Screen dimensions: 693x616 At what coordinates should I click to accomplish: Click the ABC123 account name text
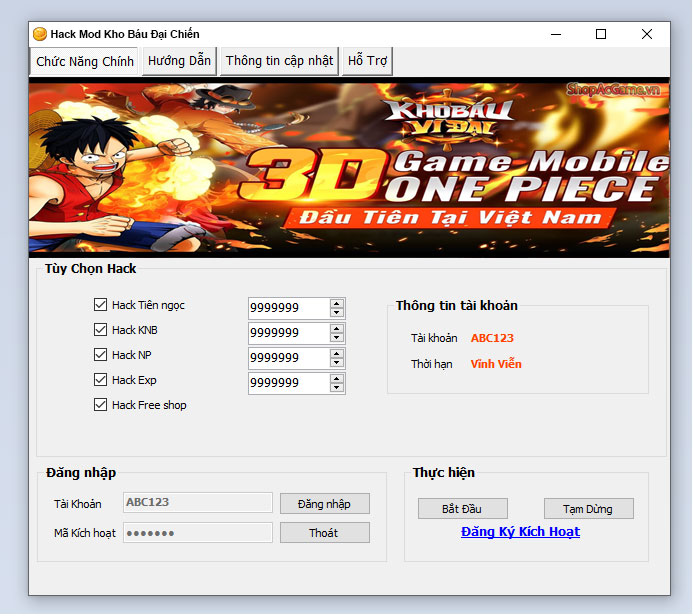tap(492, 338)
